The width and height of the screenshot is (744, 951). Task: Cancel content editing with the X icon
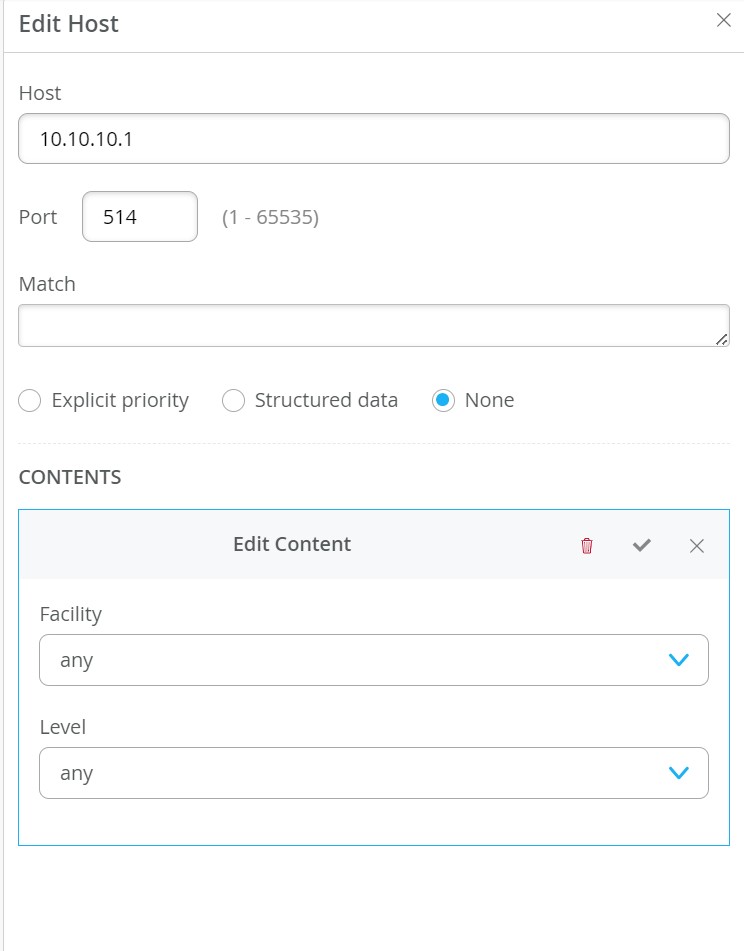(697, 545)
